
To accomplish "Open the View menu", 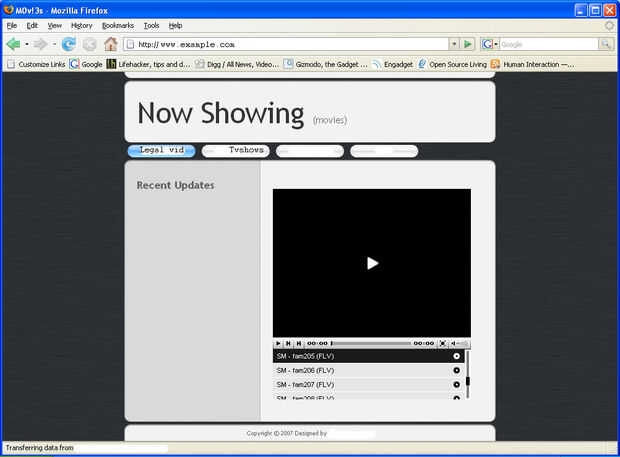I will pos(55,26).
